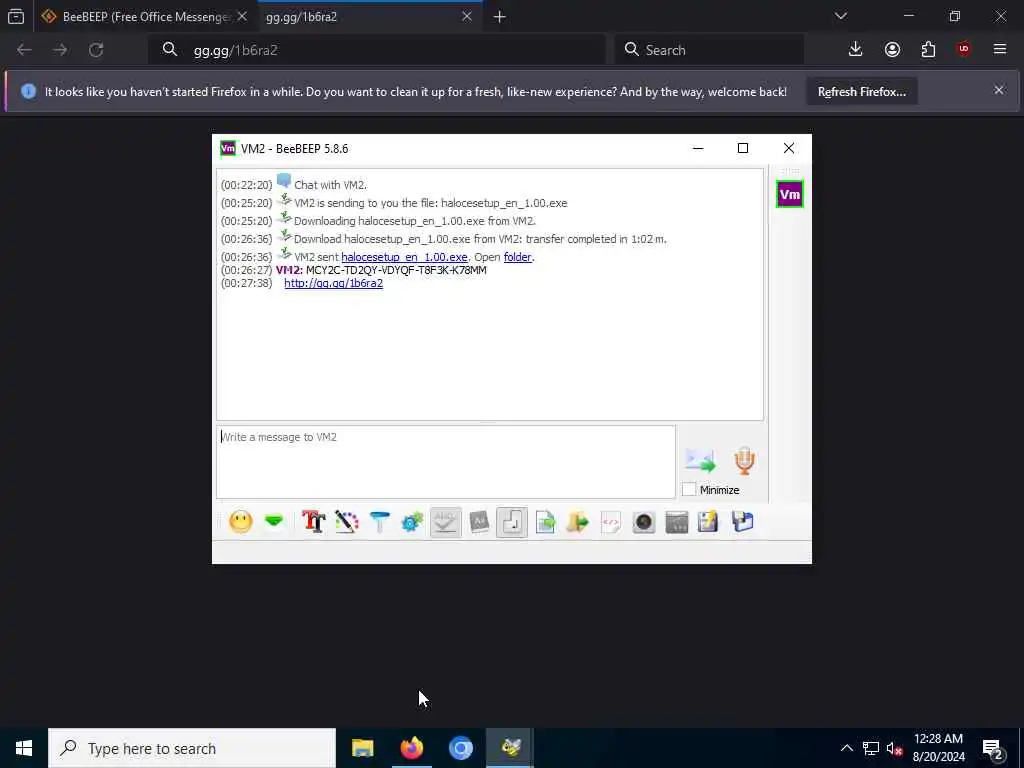Close the gg.gg/1b6ra2 browser tab
Screen dimensions: 1024x768
(x=466, y=17)
